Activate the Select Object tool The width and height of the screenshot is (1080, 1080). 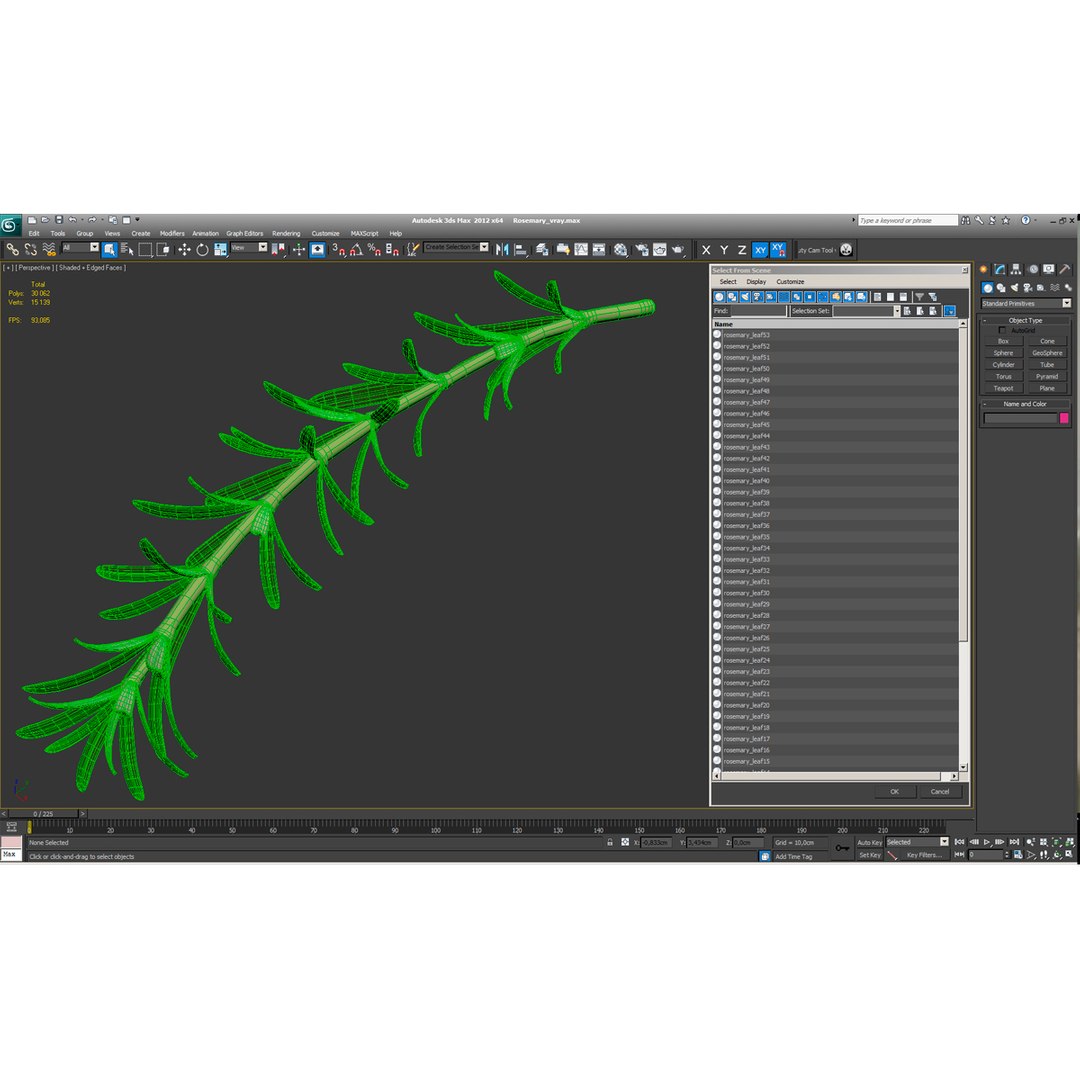pos(110,249)
